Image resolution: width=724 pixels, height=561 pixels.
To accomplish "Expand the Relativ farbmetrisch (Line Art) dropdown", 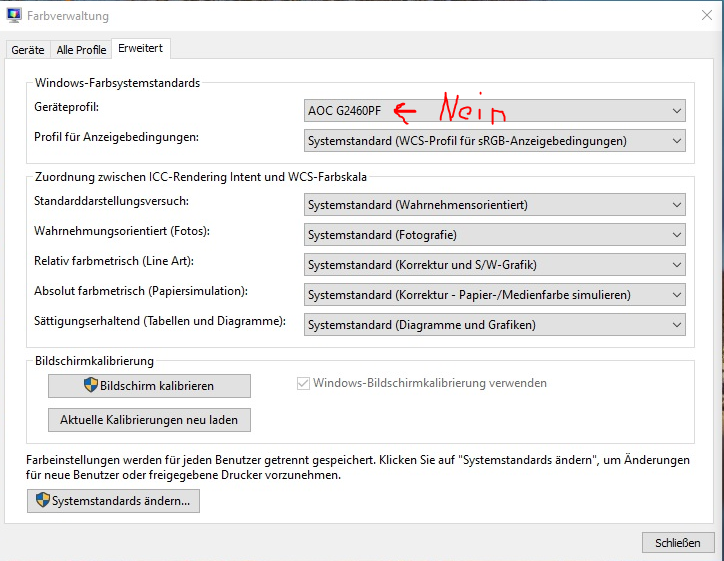I will [495, 265].
